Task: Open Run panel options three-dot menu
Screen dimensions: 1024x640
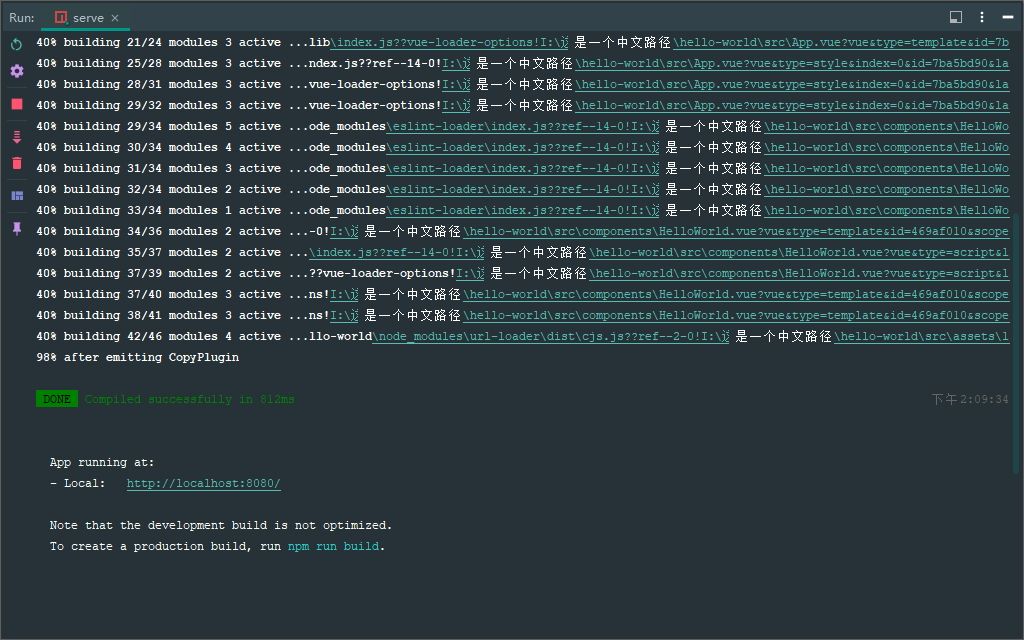Action: coord(982,18)
